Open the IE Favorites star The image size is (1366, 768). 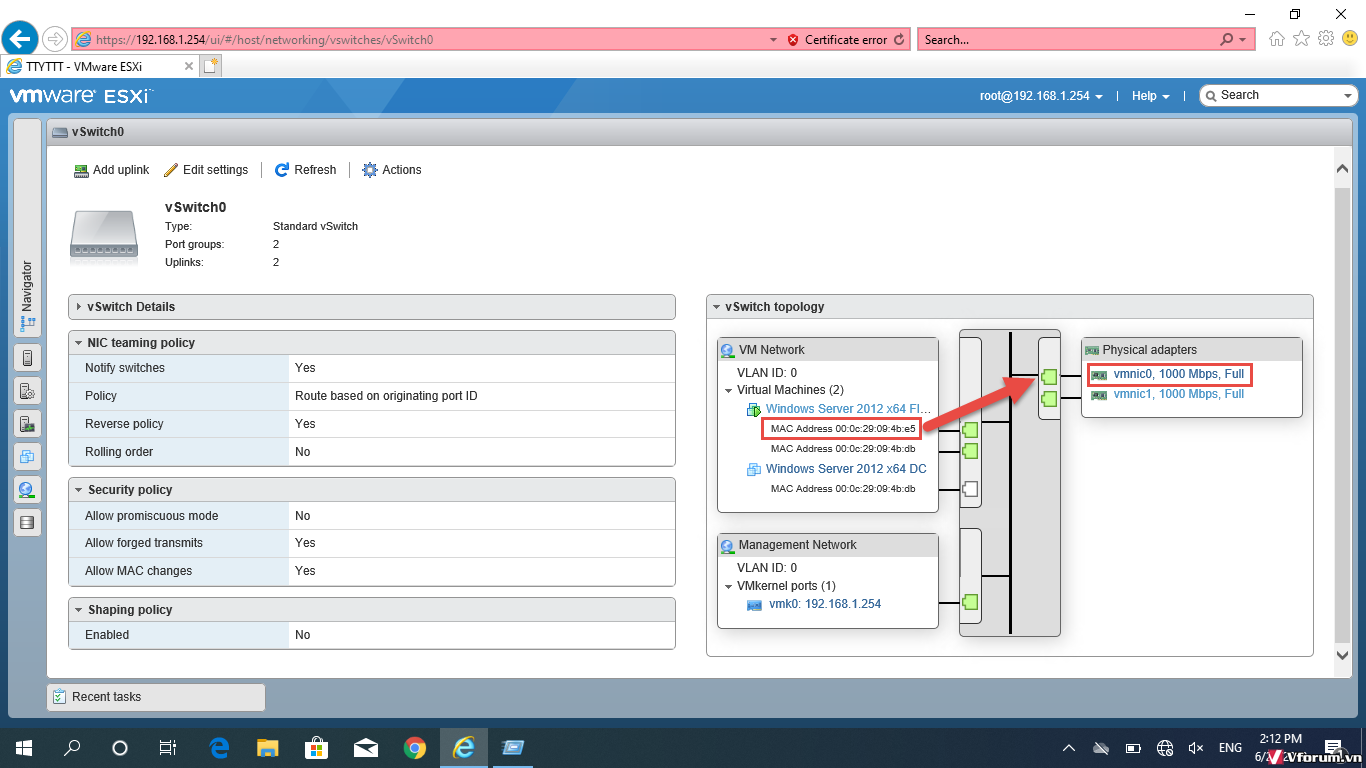coord(1301,39)
